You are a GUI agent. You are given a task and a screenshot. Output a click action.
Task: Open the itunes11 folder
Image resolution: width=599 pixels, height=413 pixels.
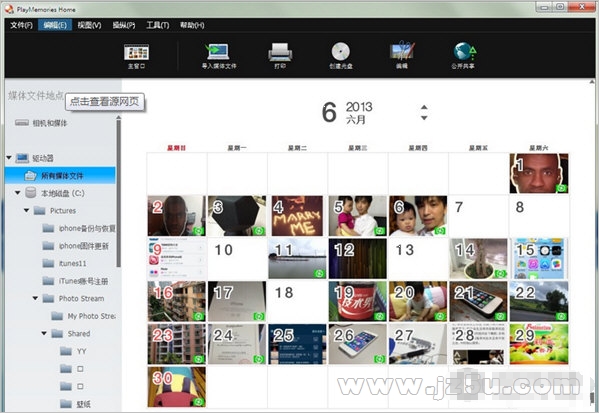coord(64,263)
